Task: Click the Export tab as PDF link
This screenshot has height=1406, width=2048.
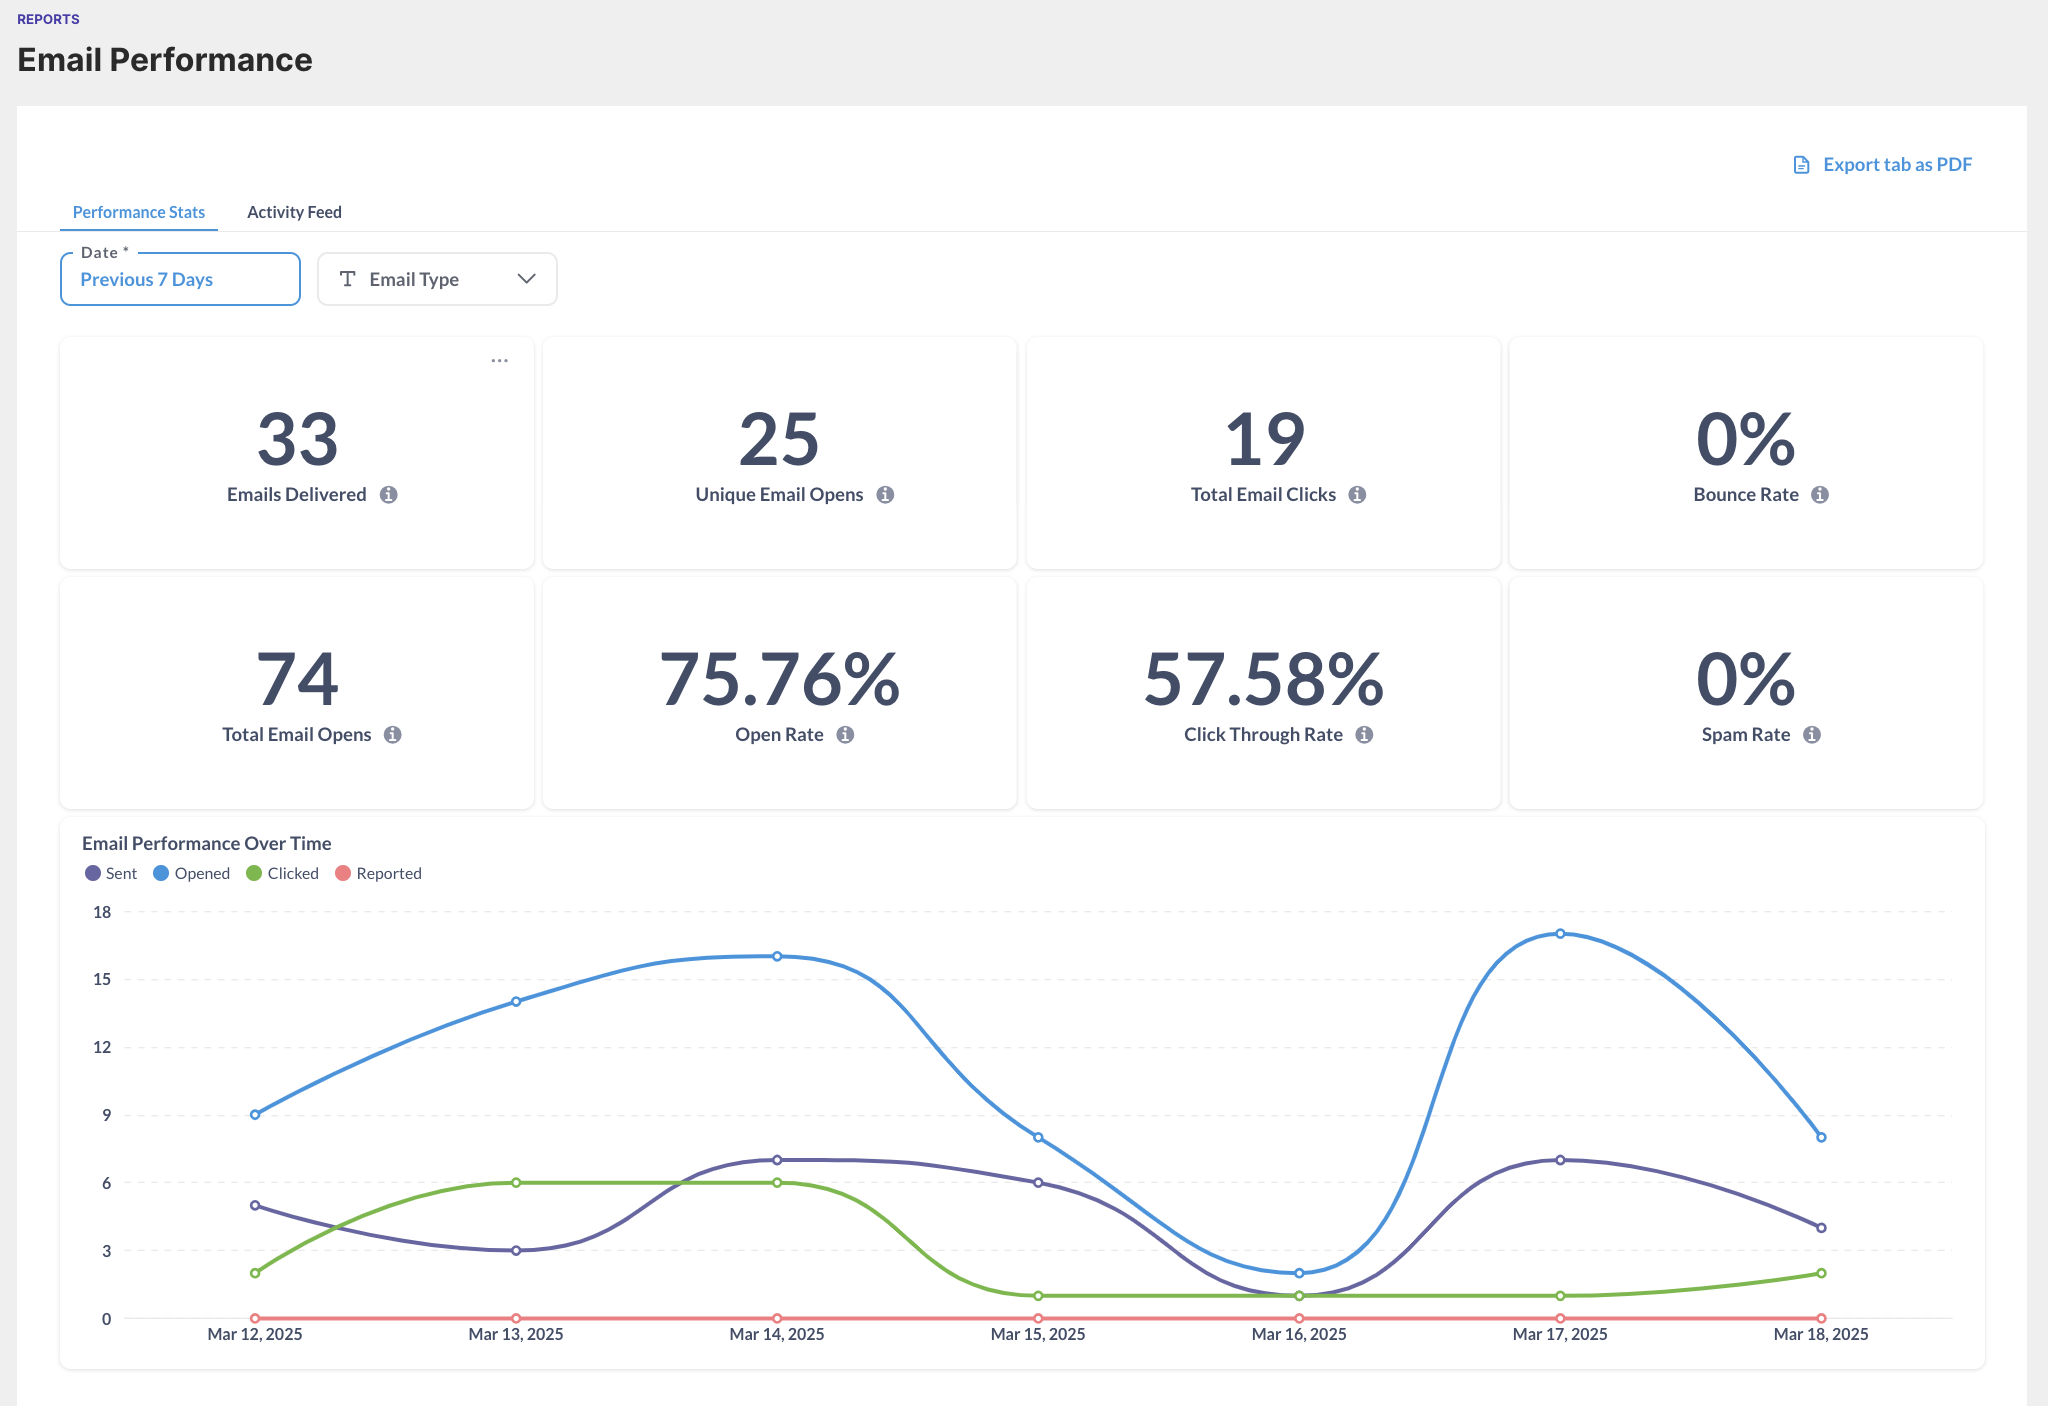Action: click(1896, 164)
